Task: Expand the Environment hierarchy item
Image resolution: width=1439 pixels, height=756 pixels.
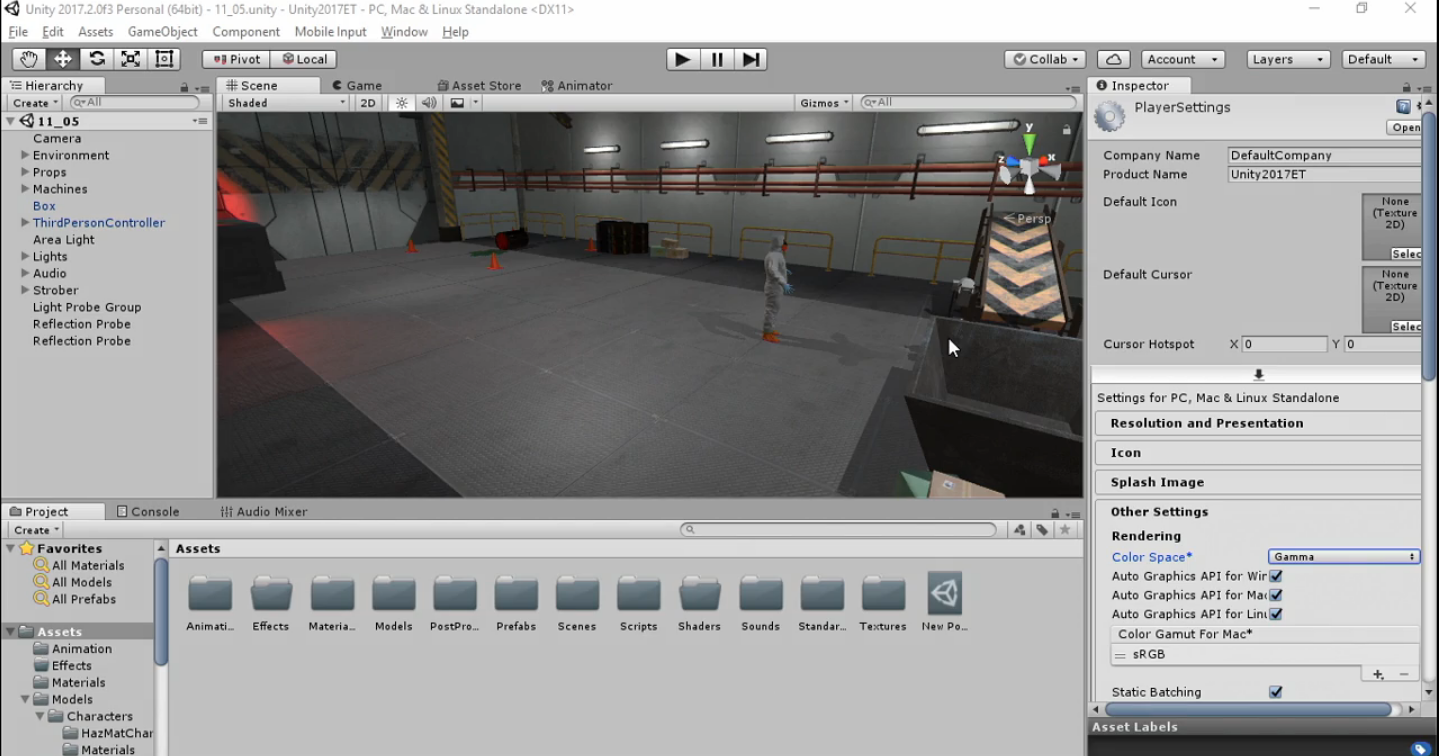Action: (25, 156)
